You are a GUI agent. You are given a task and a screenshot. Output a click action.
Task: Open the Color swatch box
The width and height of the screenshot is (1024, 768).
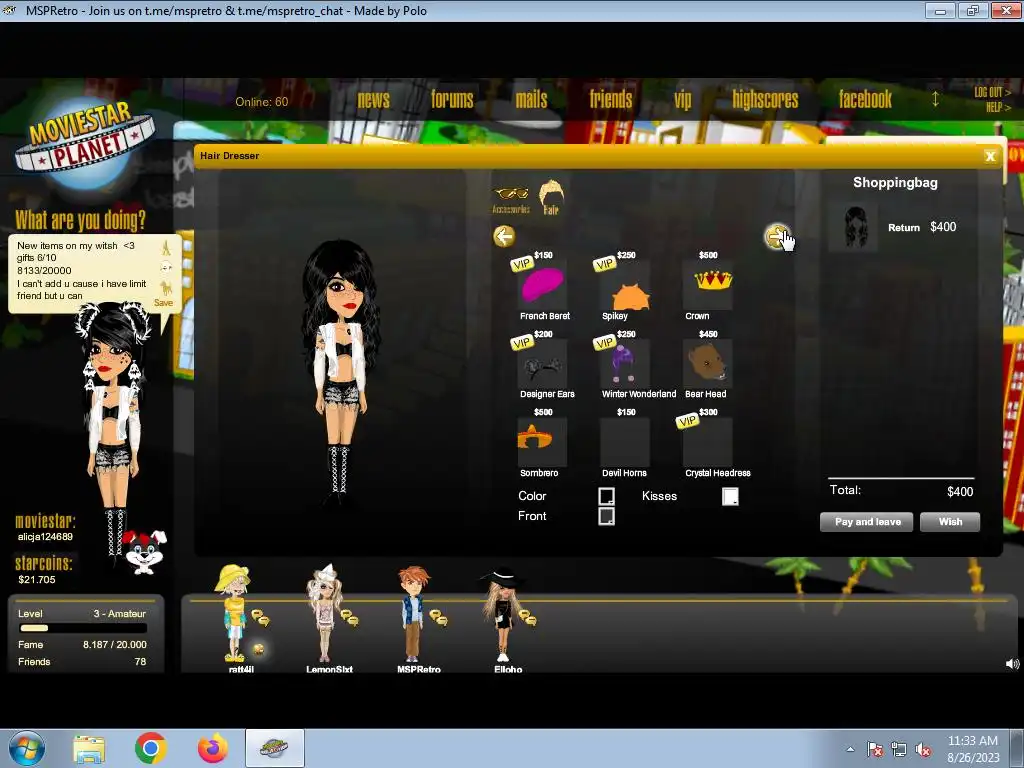coord(606,496)
